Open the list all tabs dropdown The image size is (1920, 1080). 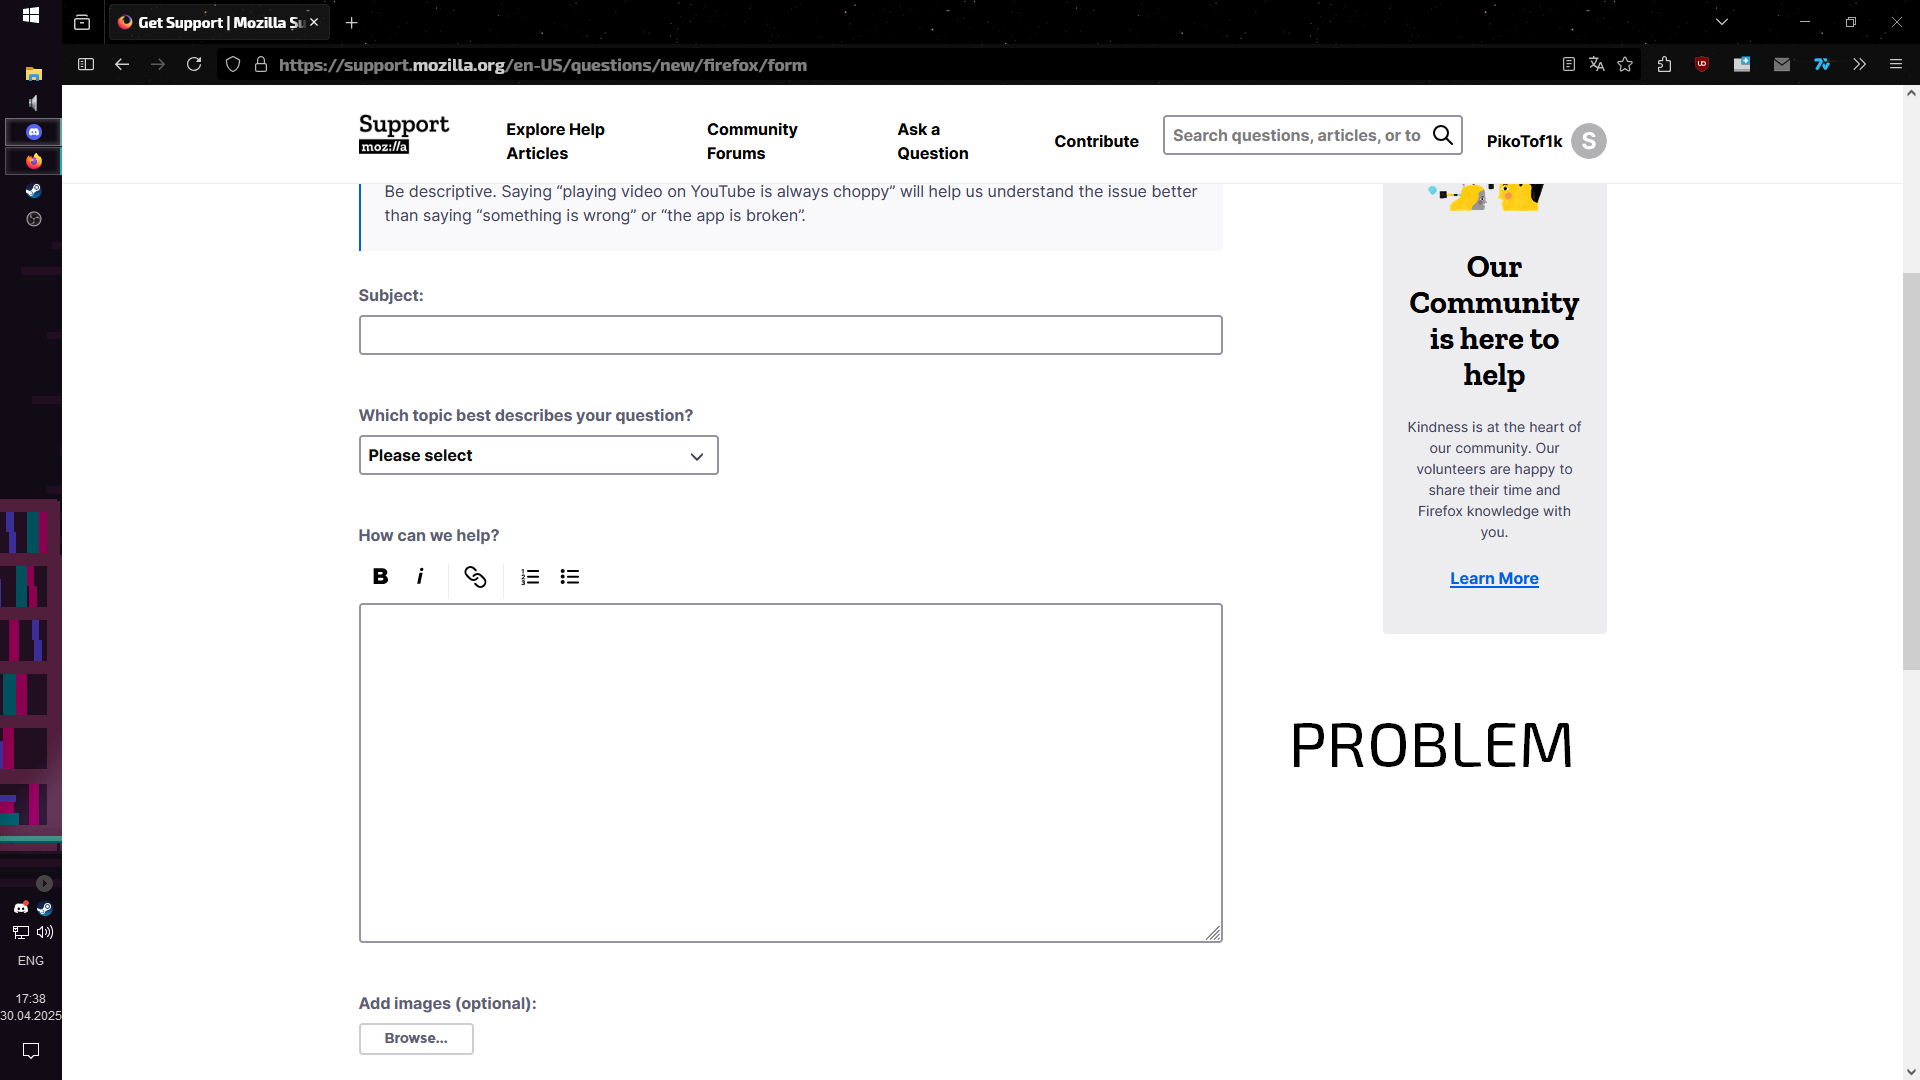[x=1721, y=22]
